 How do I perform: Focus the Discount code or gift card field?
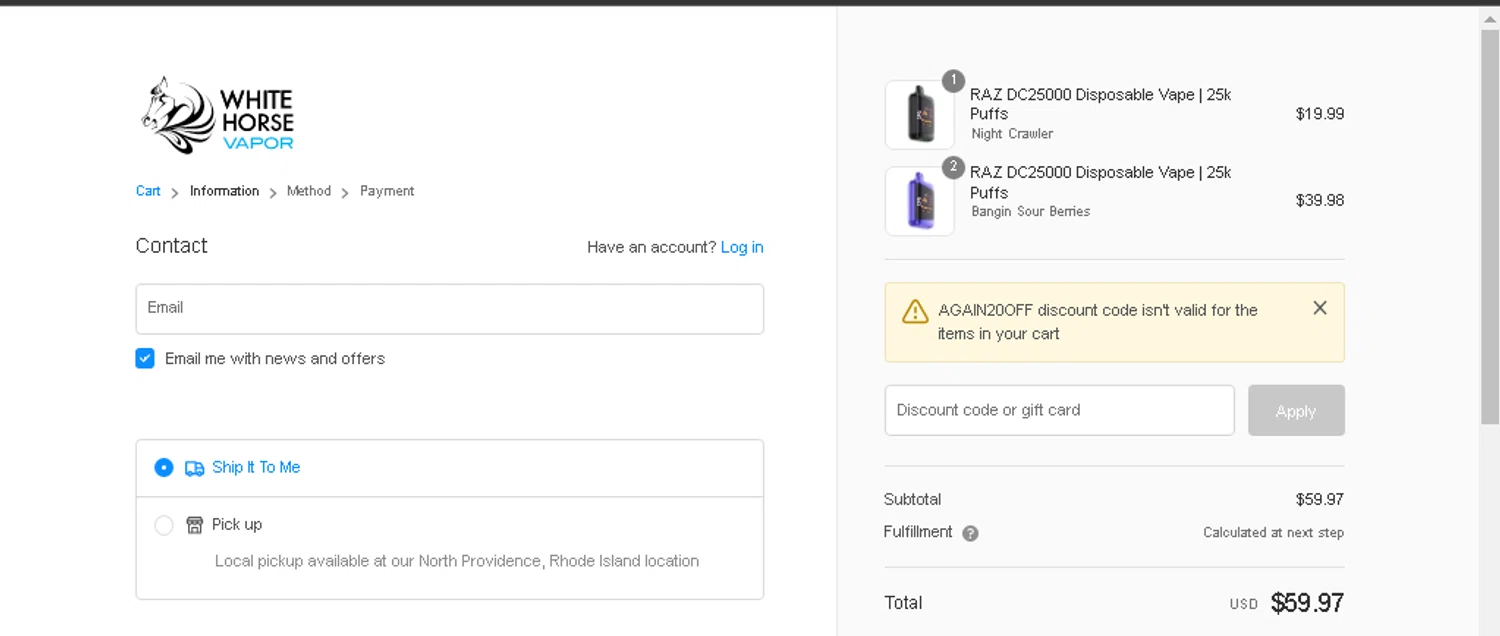(x=1060, y=410)
